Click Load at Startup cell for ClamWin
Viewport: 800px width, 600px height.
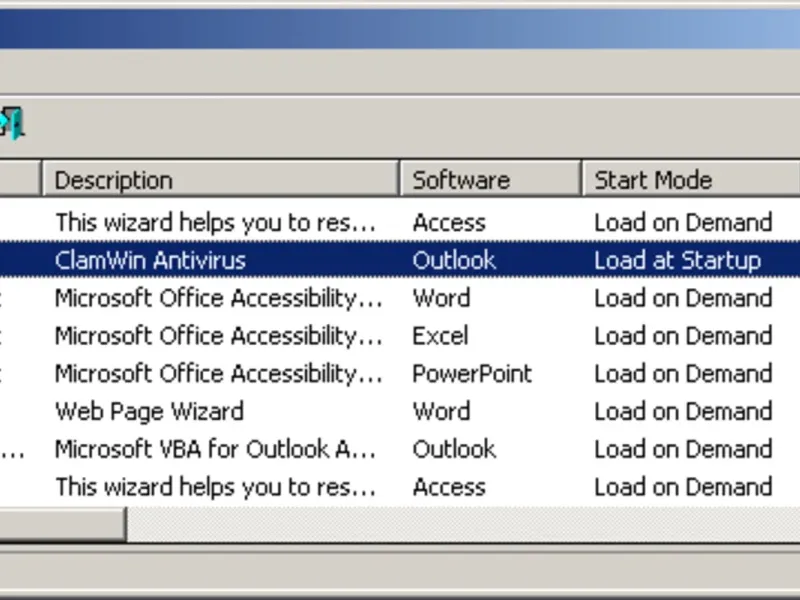(x=677, y=261)
